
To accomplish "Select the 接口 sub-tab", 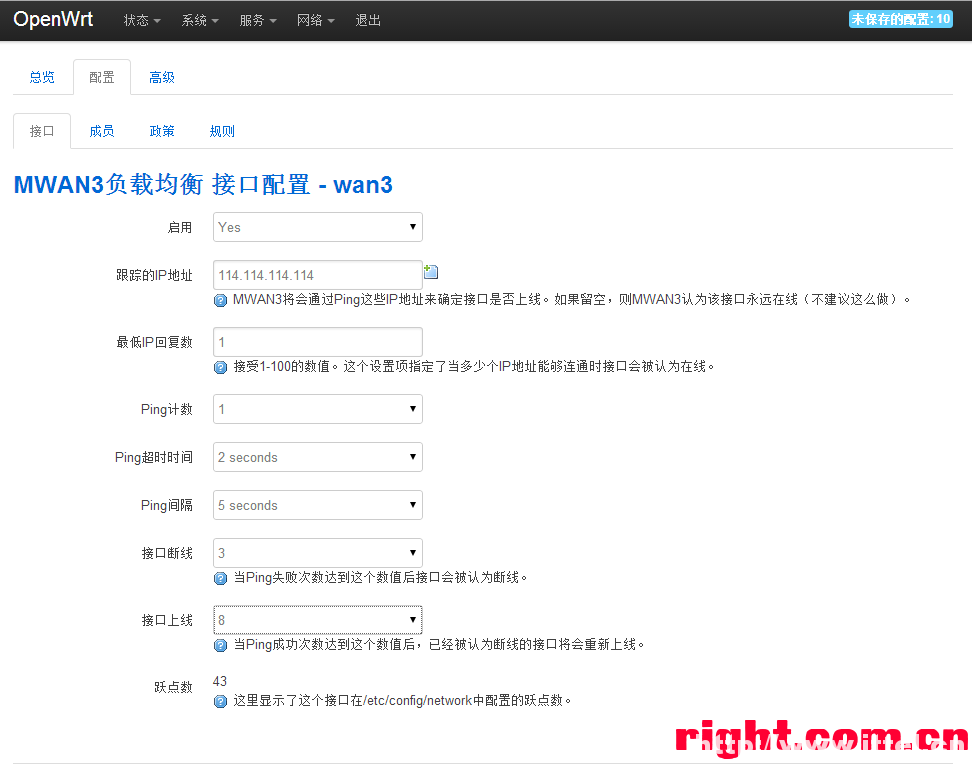I will (x=42, y=131).
